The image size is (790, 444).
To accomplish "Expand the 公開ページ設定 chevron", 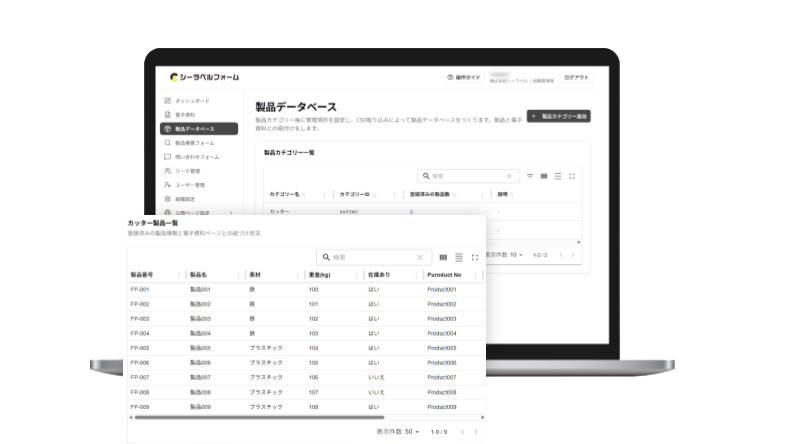I will click(231, 213).
